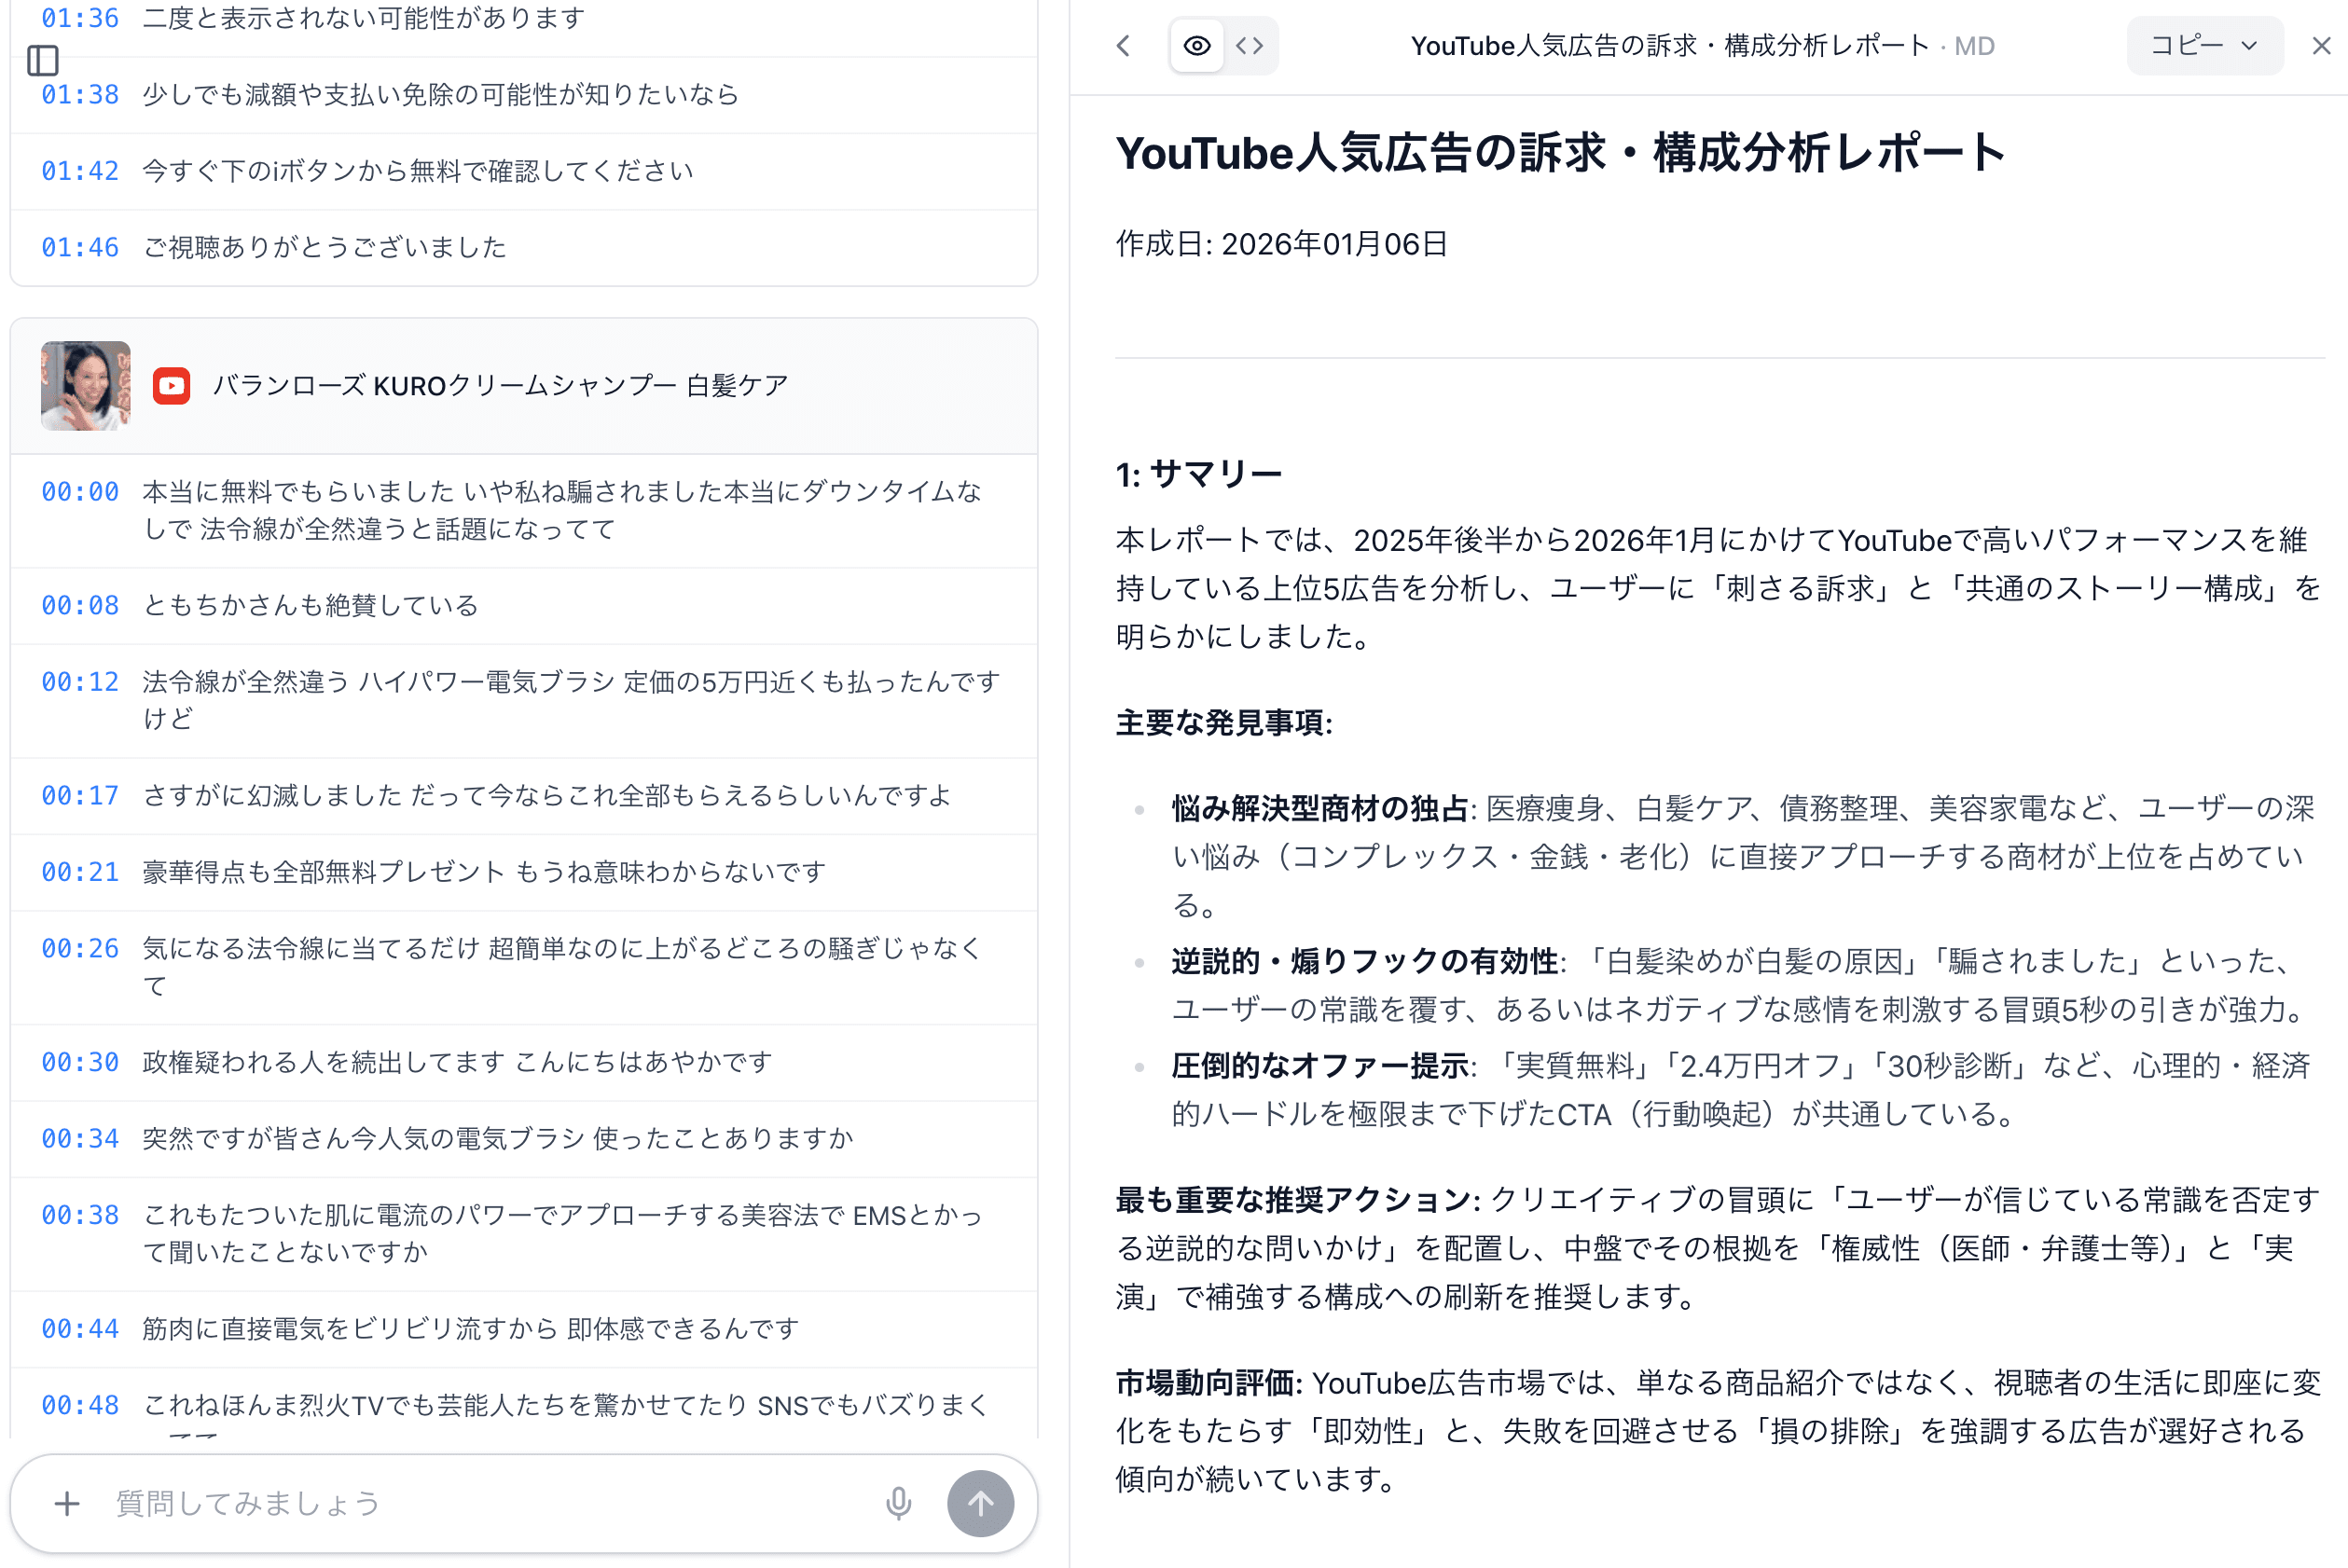Image resolution: width=2348 pixels, height=1568 pixels.
Task: Click the 1: サマリー section heading
Action: click(x=1199, y=474)
